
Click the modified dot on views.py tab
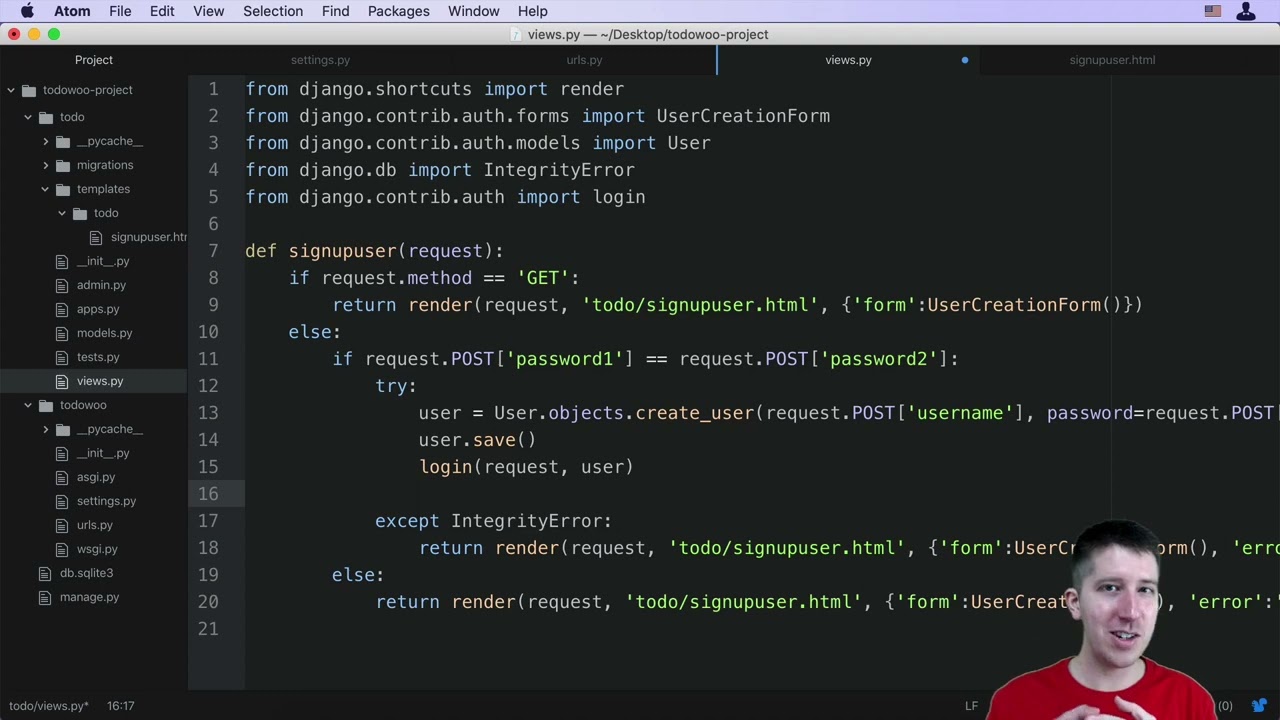965,60
